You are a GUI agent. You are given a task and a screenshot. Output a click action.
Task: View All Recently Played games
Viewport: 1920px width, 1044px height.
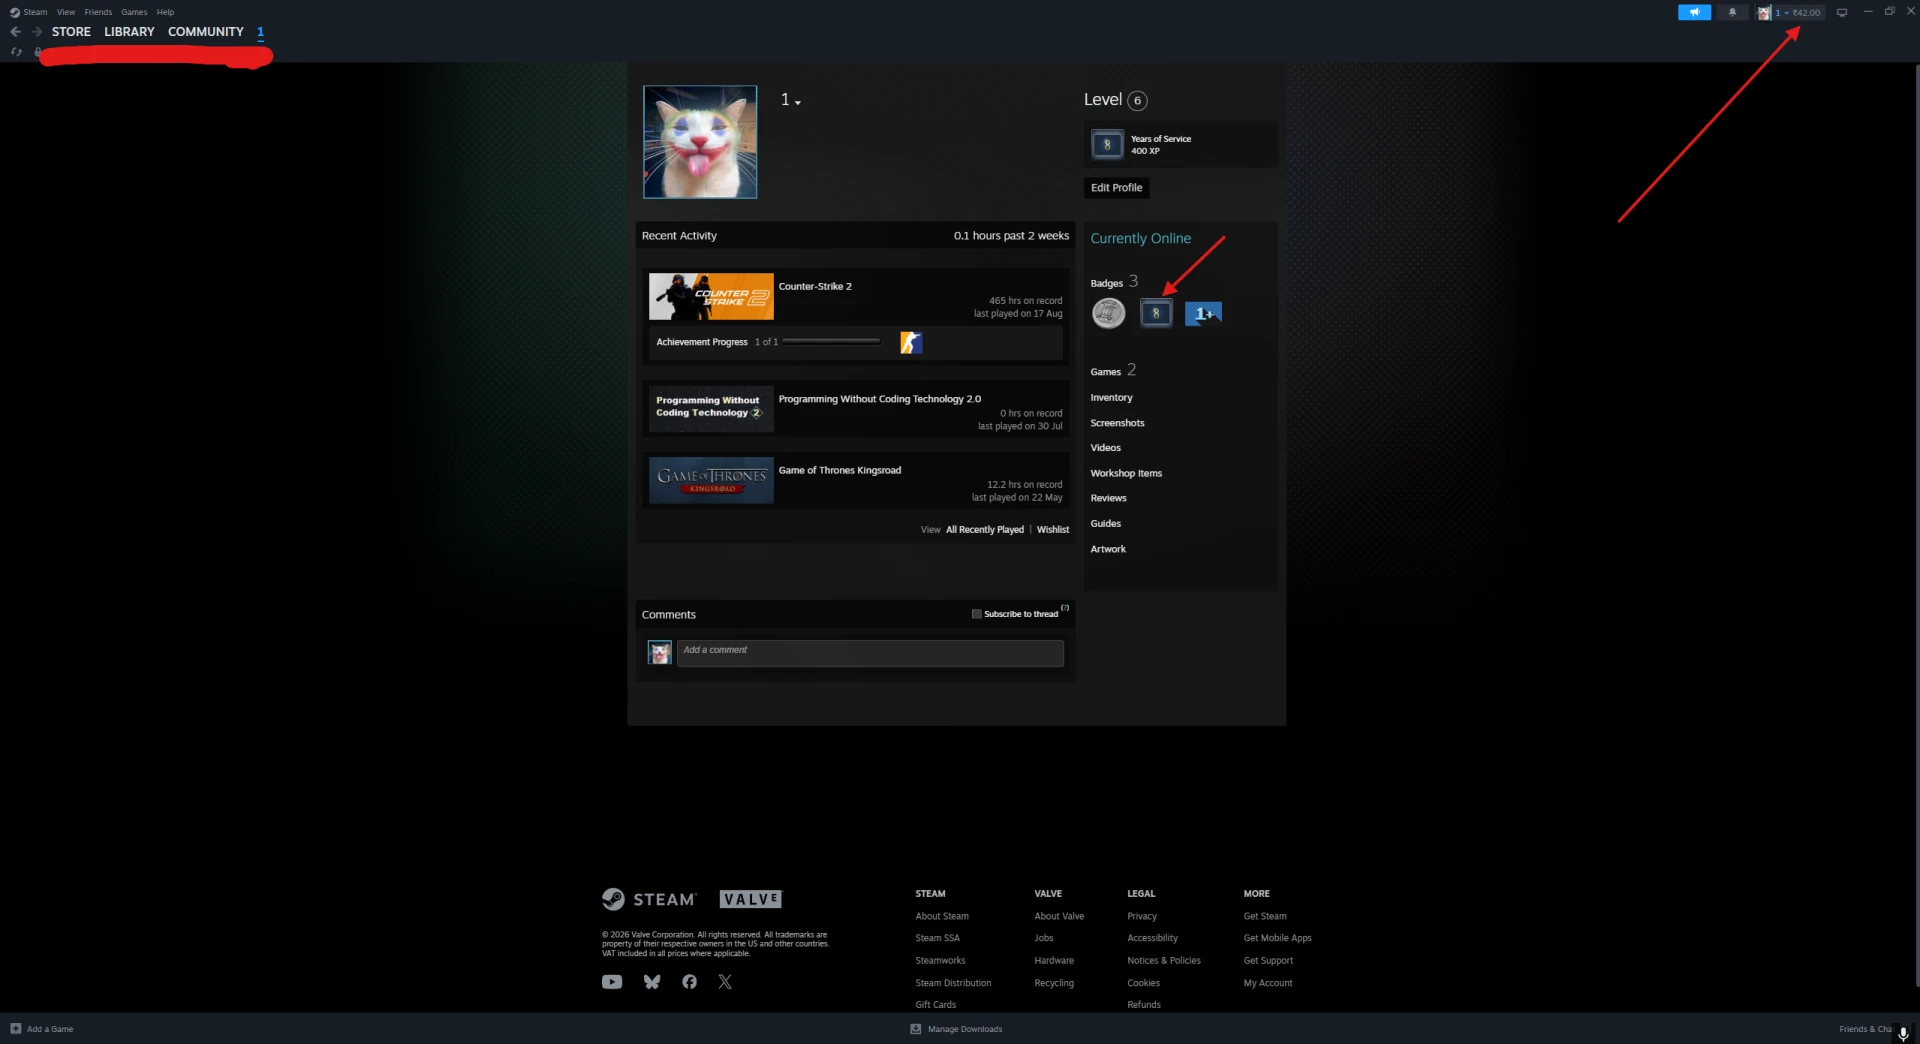(985, 530)
